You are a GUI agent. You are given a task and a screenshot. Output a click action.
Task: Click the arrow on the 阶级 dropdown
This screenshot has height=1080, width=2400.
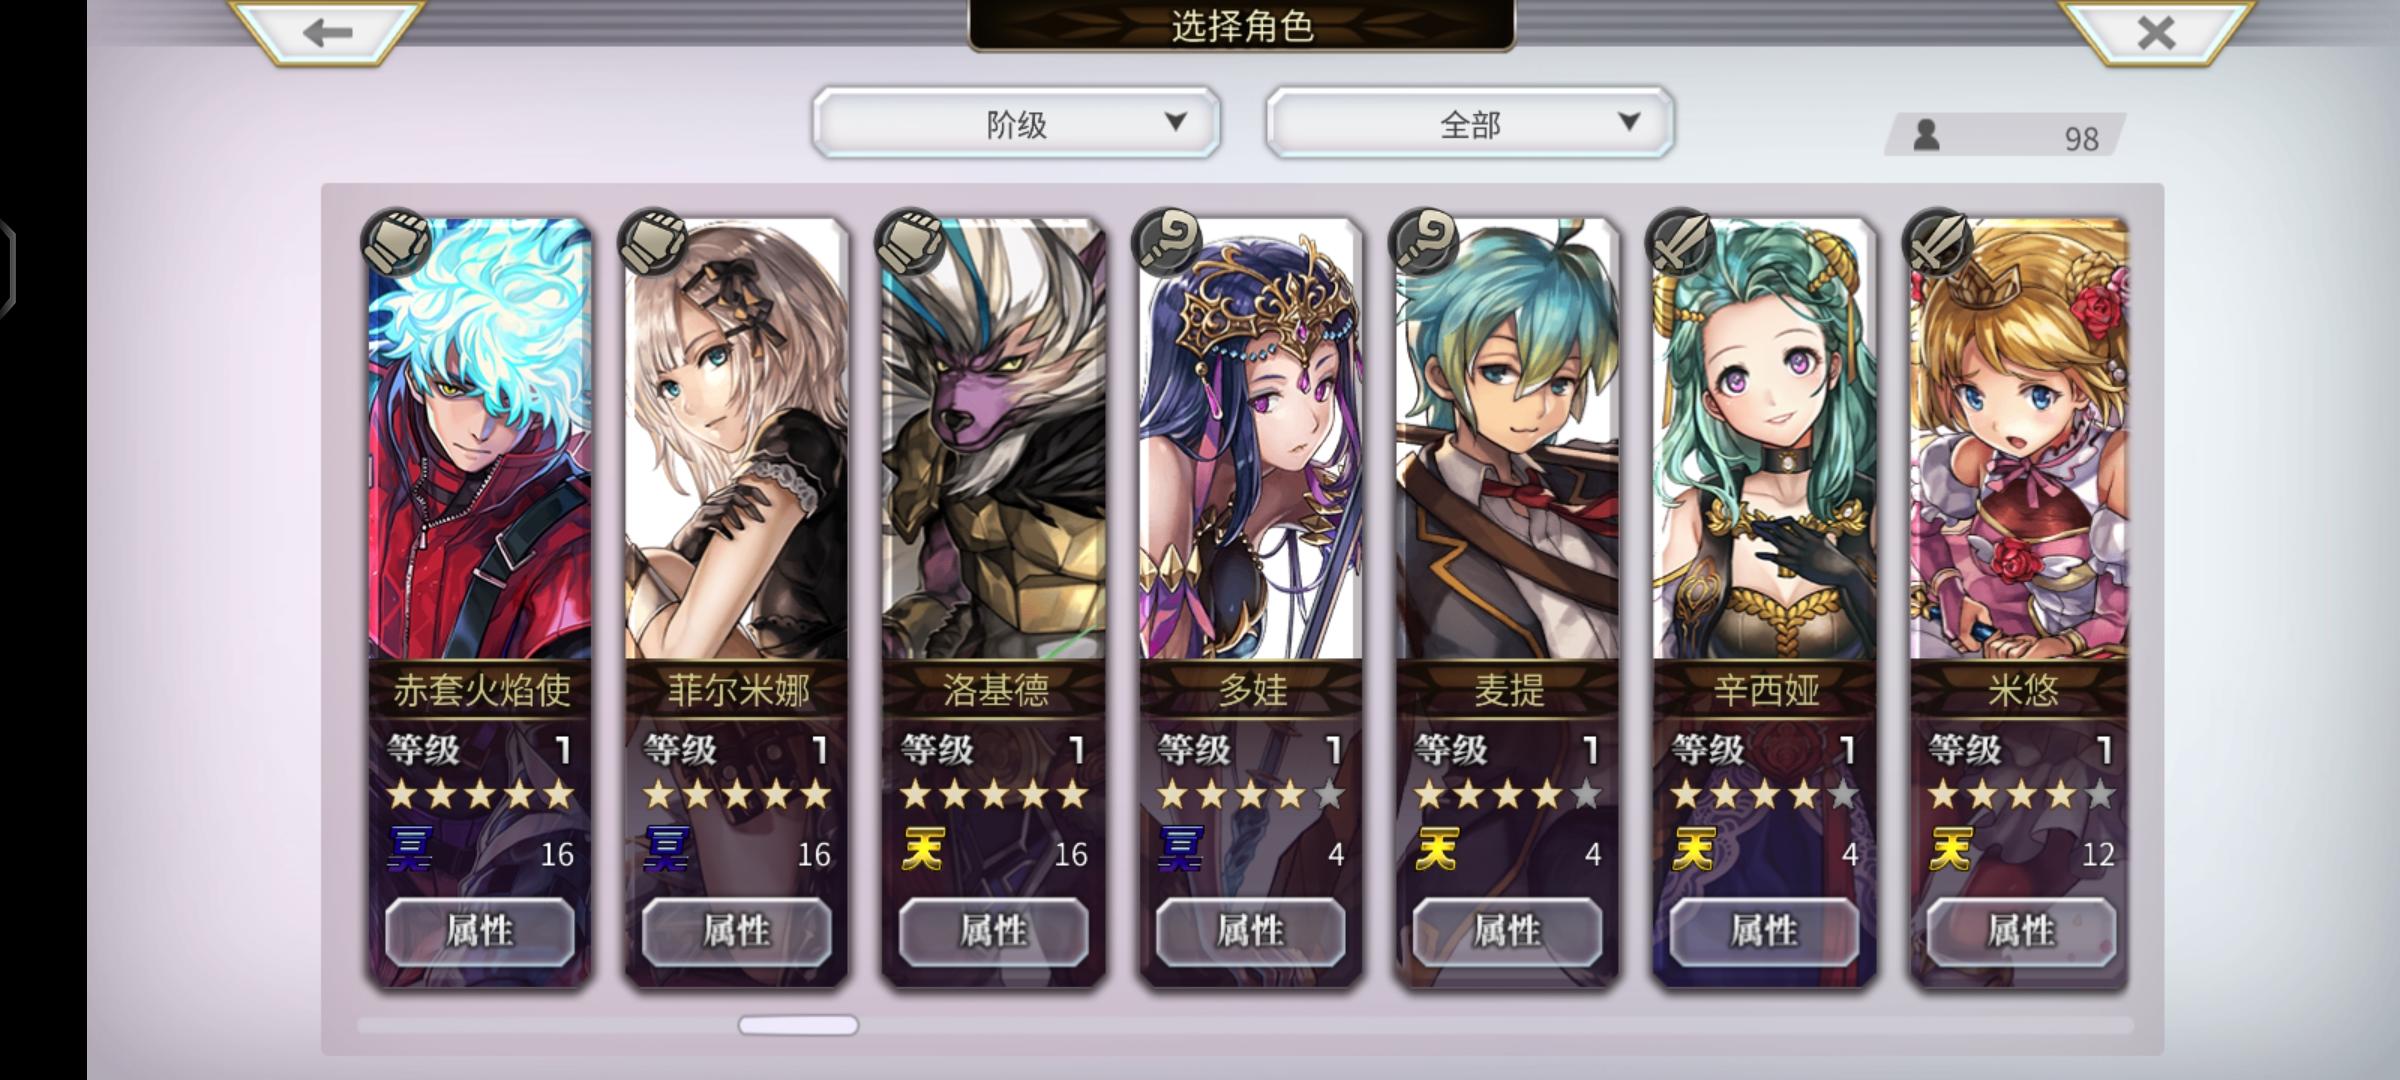pyautogui.click(x=1176, y=122)
